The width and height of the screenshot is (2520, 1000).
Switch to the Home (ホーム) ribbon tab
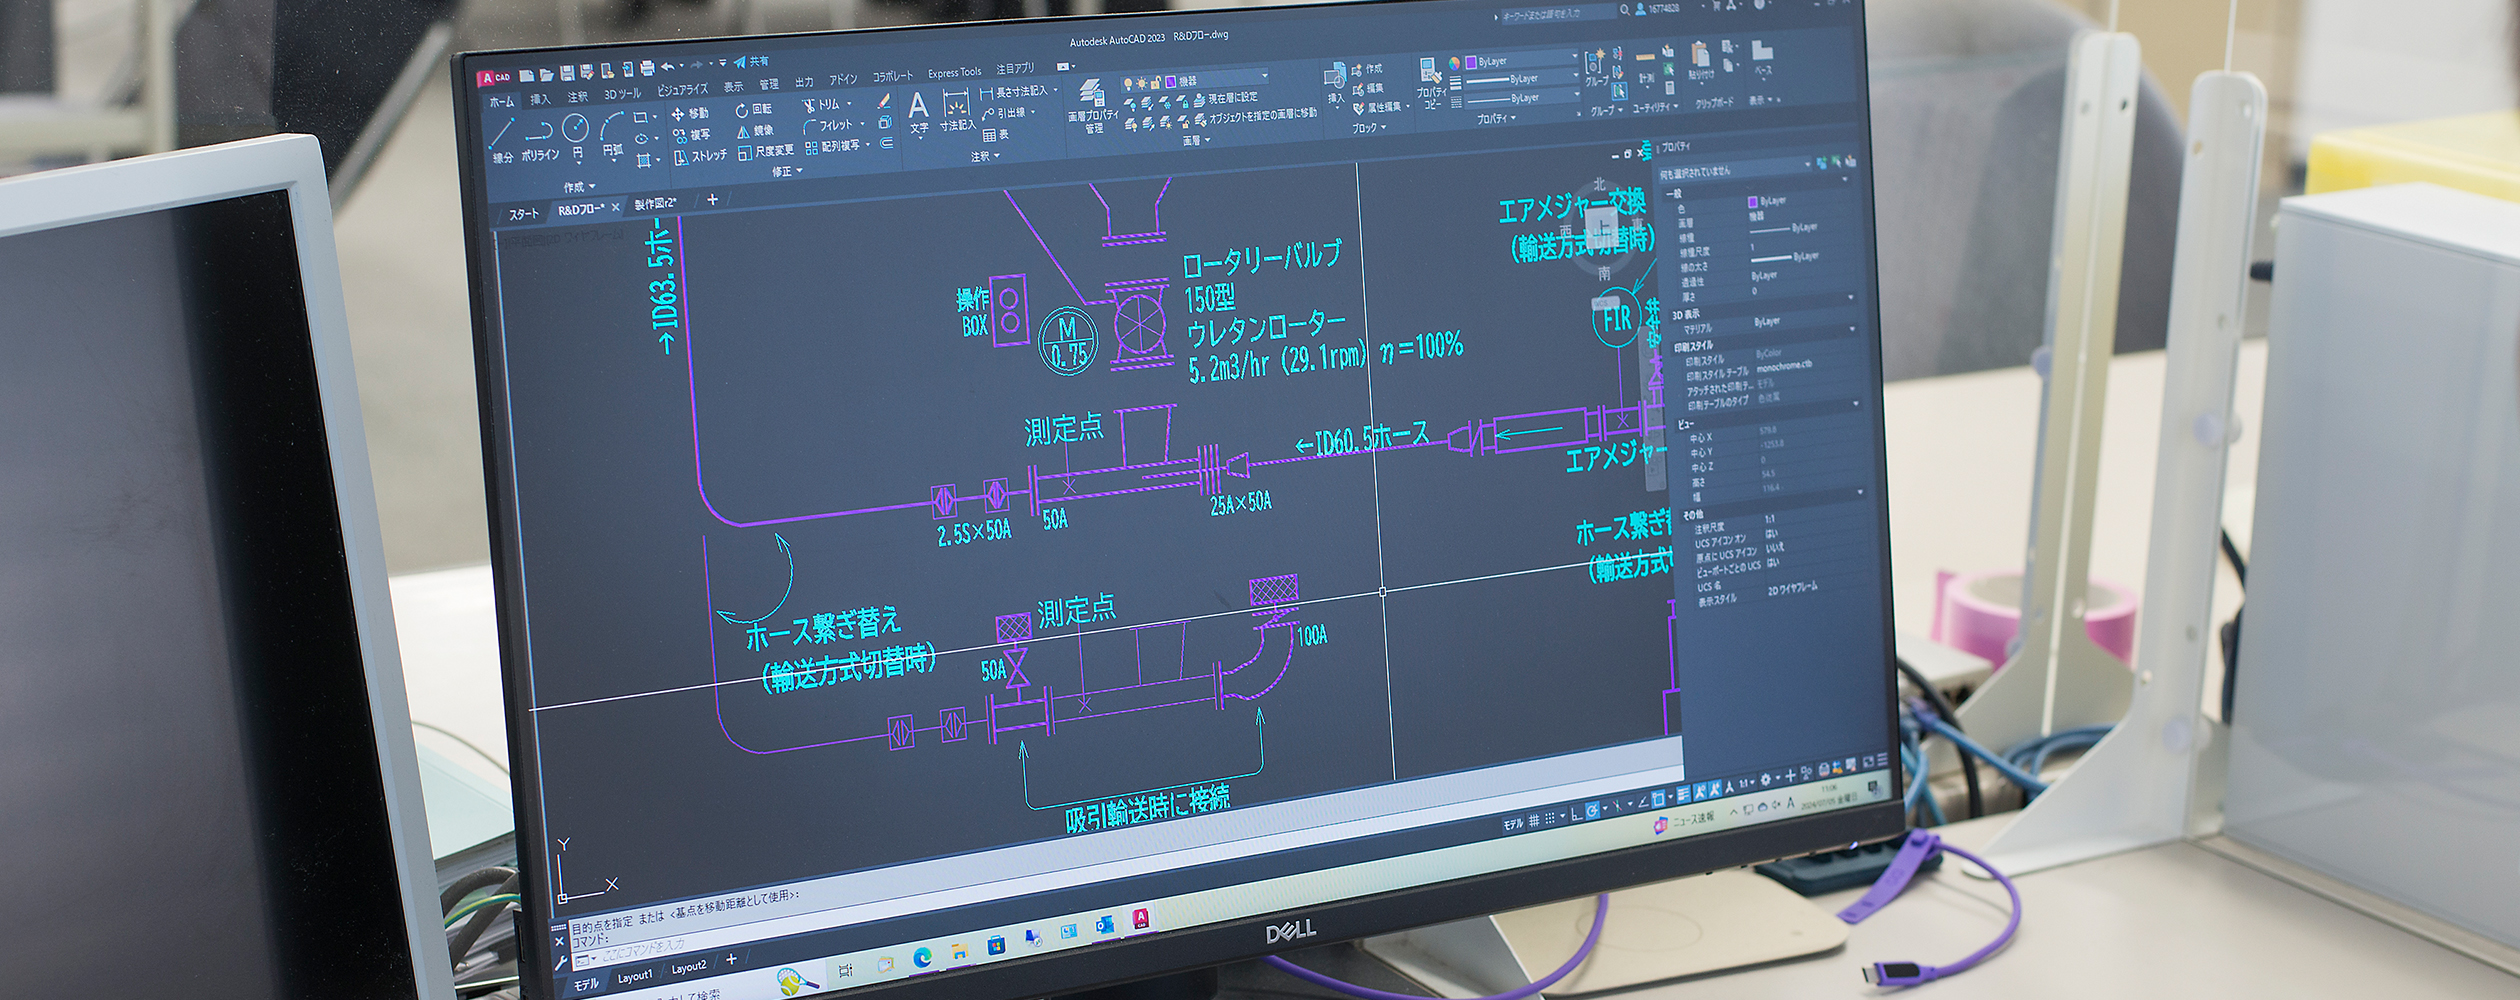(502, 102)
